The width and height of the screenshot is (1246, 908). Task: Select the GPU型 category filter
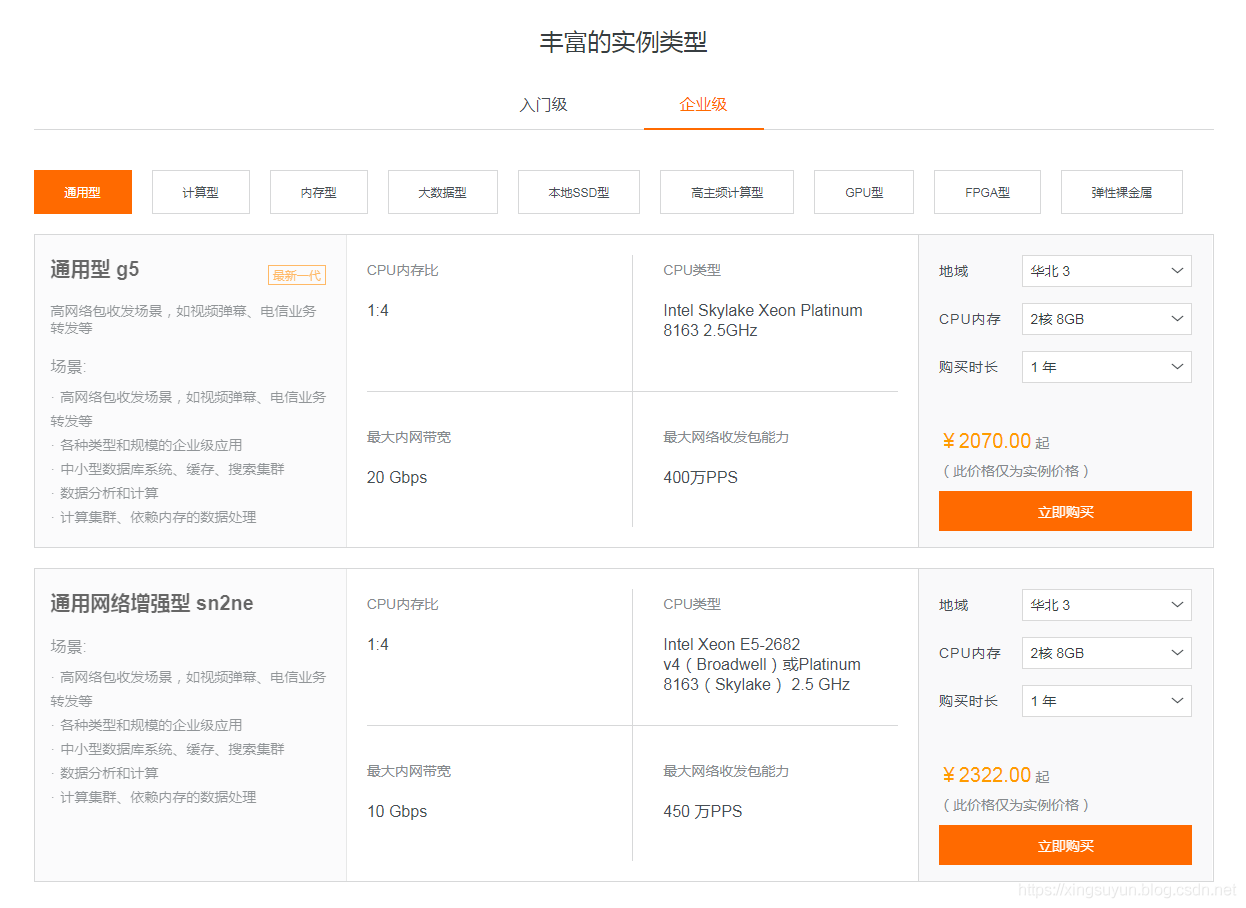pos(863,191)
